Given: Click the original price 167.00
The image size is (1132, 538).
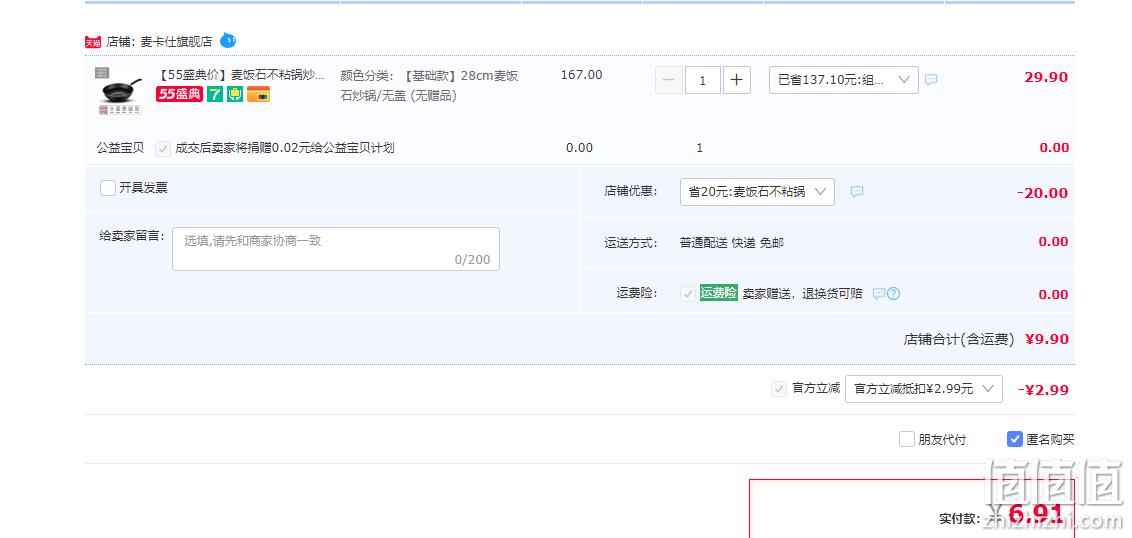Looking at the screenshot, I should [x=581, y=75].
